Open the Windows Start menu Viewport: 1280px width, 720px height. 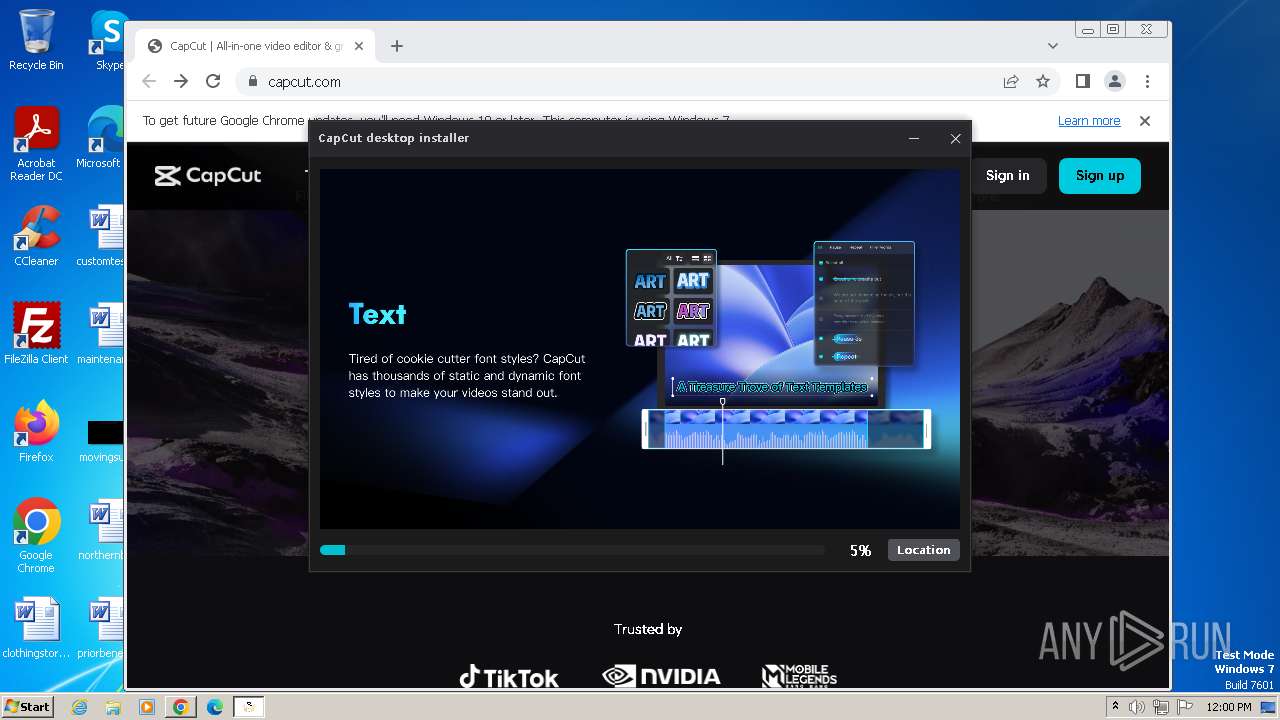click(x=27, y=706)
